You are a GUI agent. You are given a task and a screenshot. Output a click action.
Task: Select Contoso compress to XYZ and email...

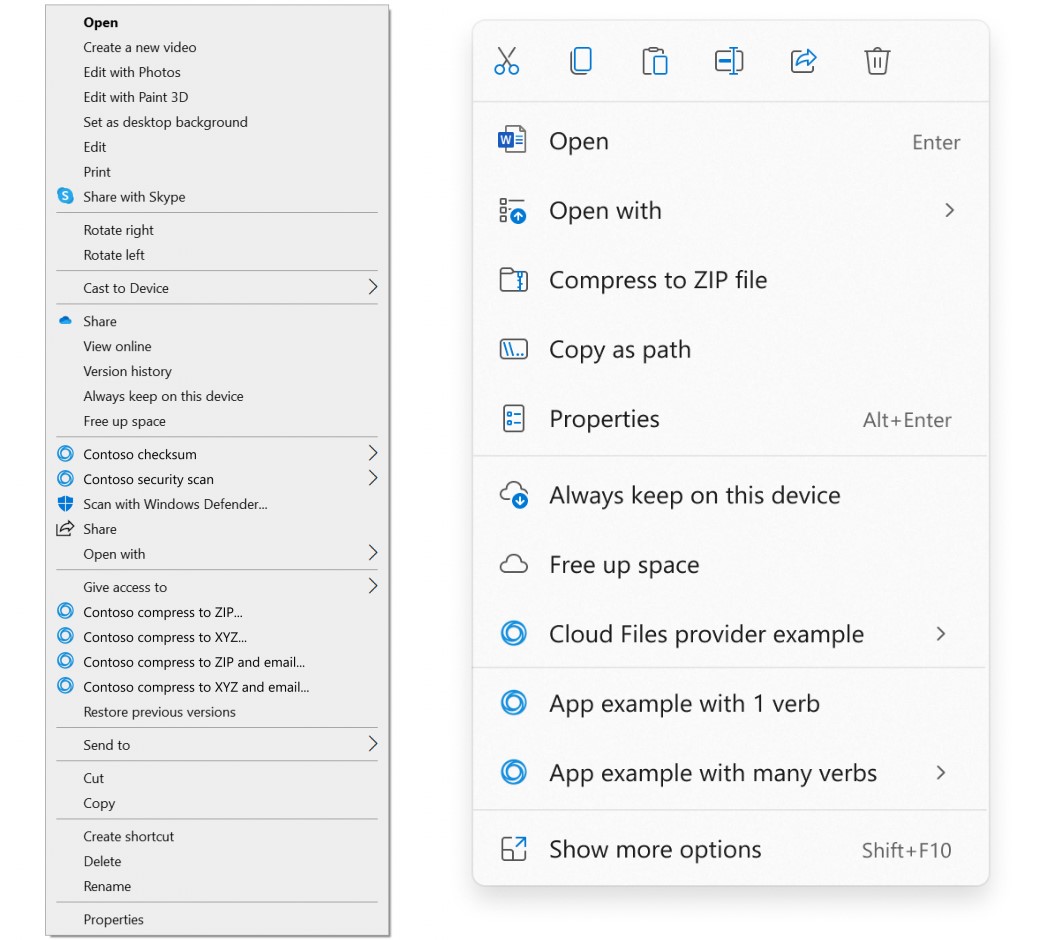pos(196,687)
